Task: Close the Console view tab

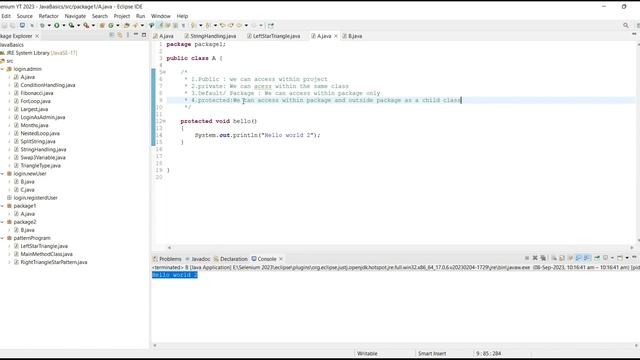Action: [281, 259]
